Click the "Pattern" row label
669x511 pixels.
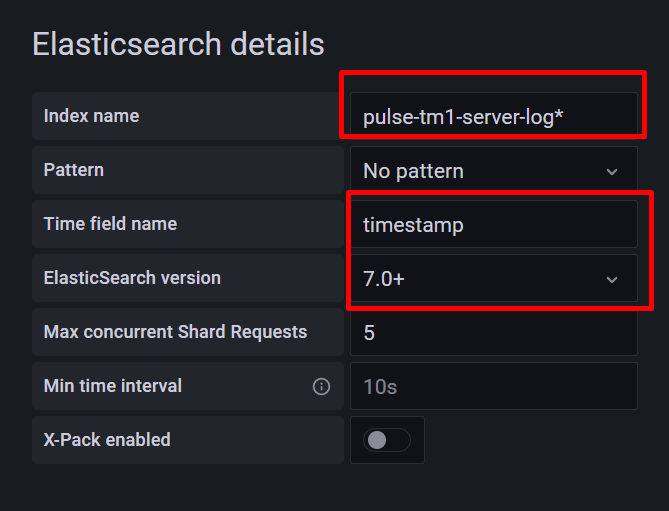click(x=73, y=170)
